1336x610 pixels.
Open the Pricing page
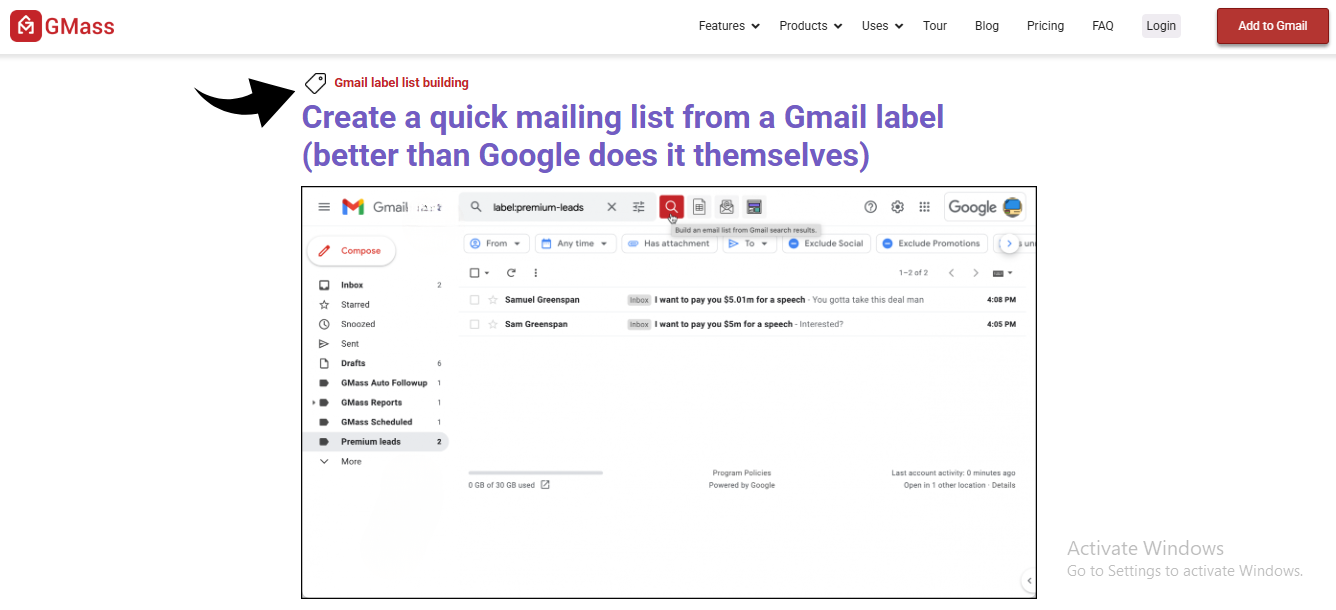coord(1045,26)
